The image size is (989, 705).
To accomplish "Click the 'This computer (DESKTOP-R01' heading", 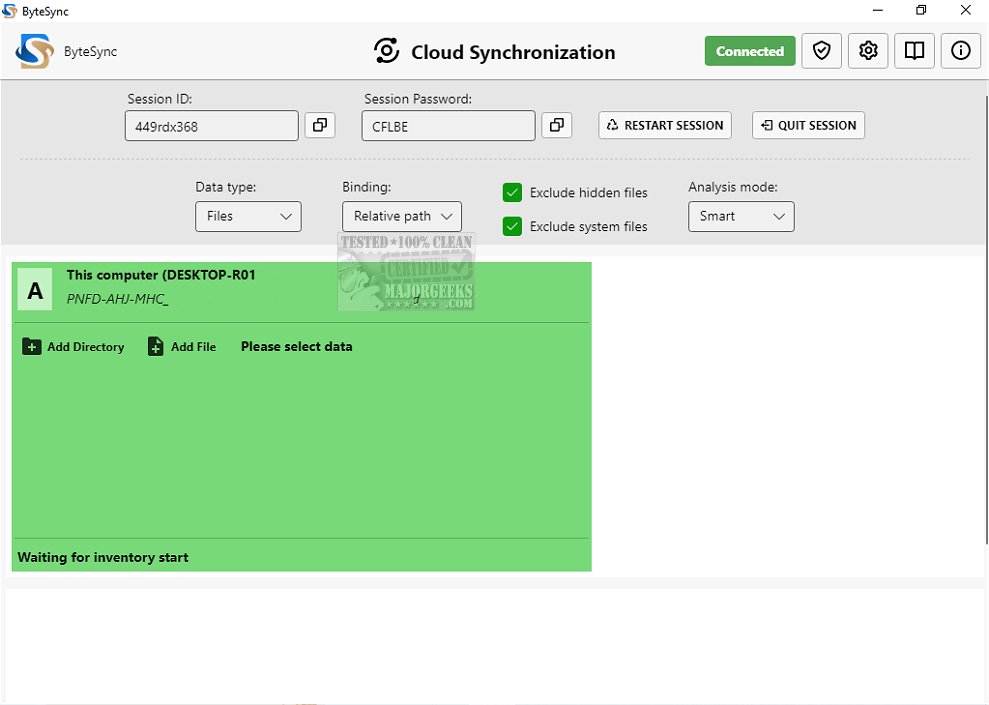I will (x=161, y=275).
